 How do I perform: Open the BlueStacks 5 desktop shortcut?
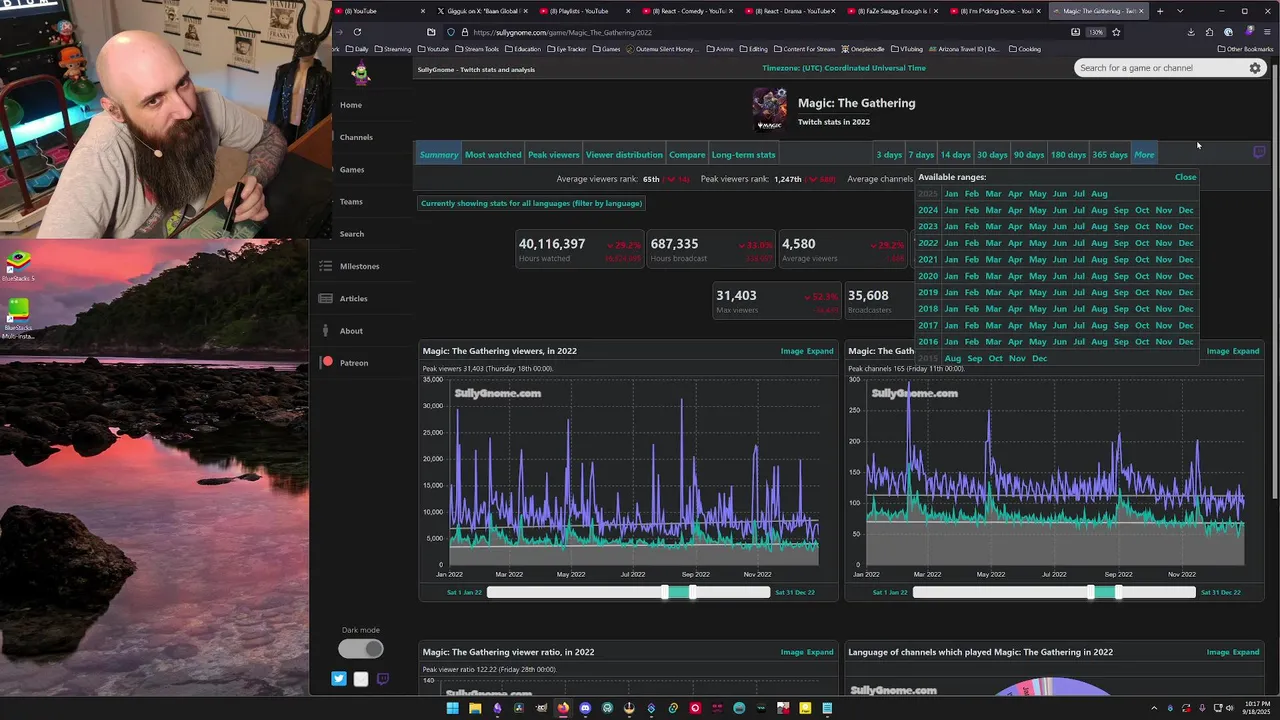pos(18,266)
